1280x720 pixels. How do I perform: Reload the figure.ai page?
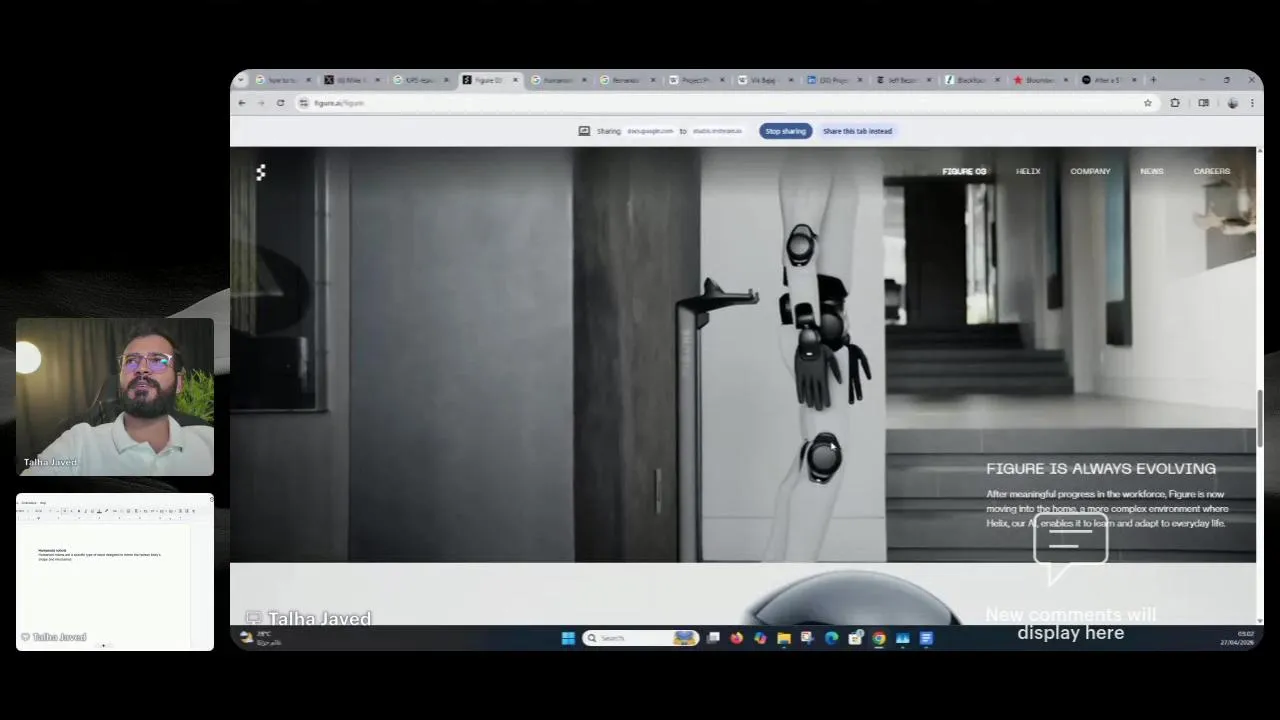point(280,103)
